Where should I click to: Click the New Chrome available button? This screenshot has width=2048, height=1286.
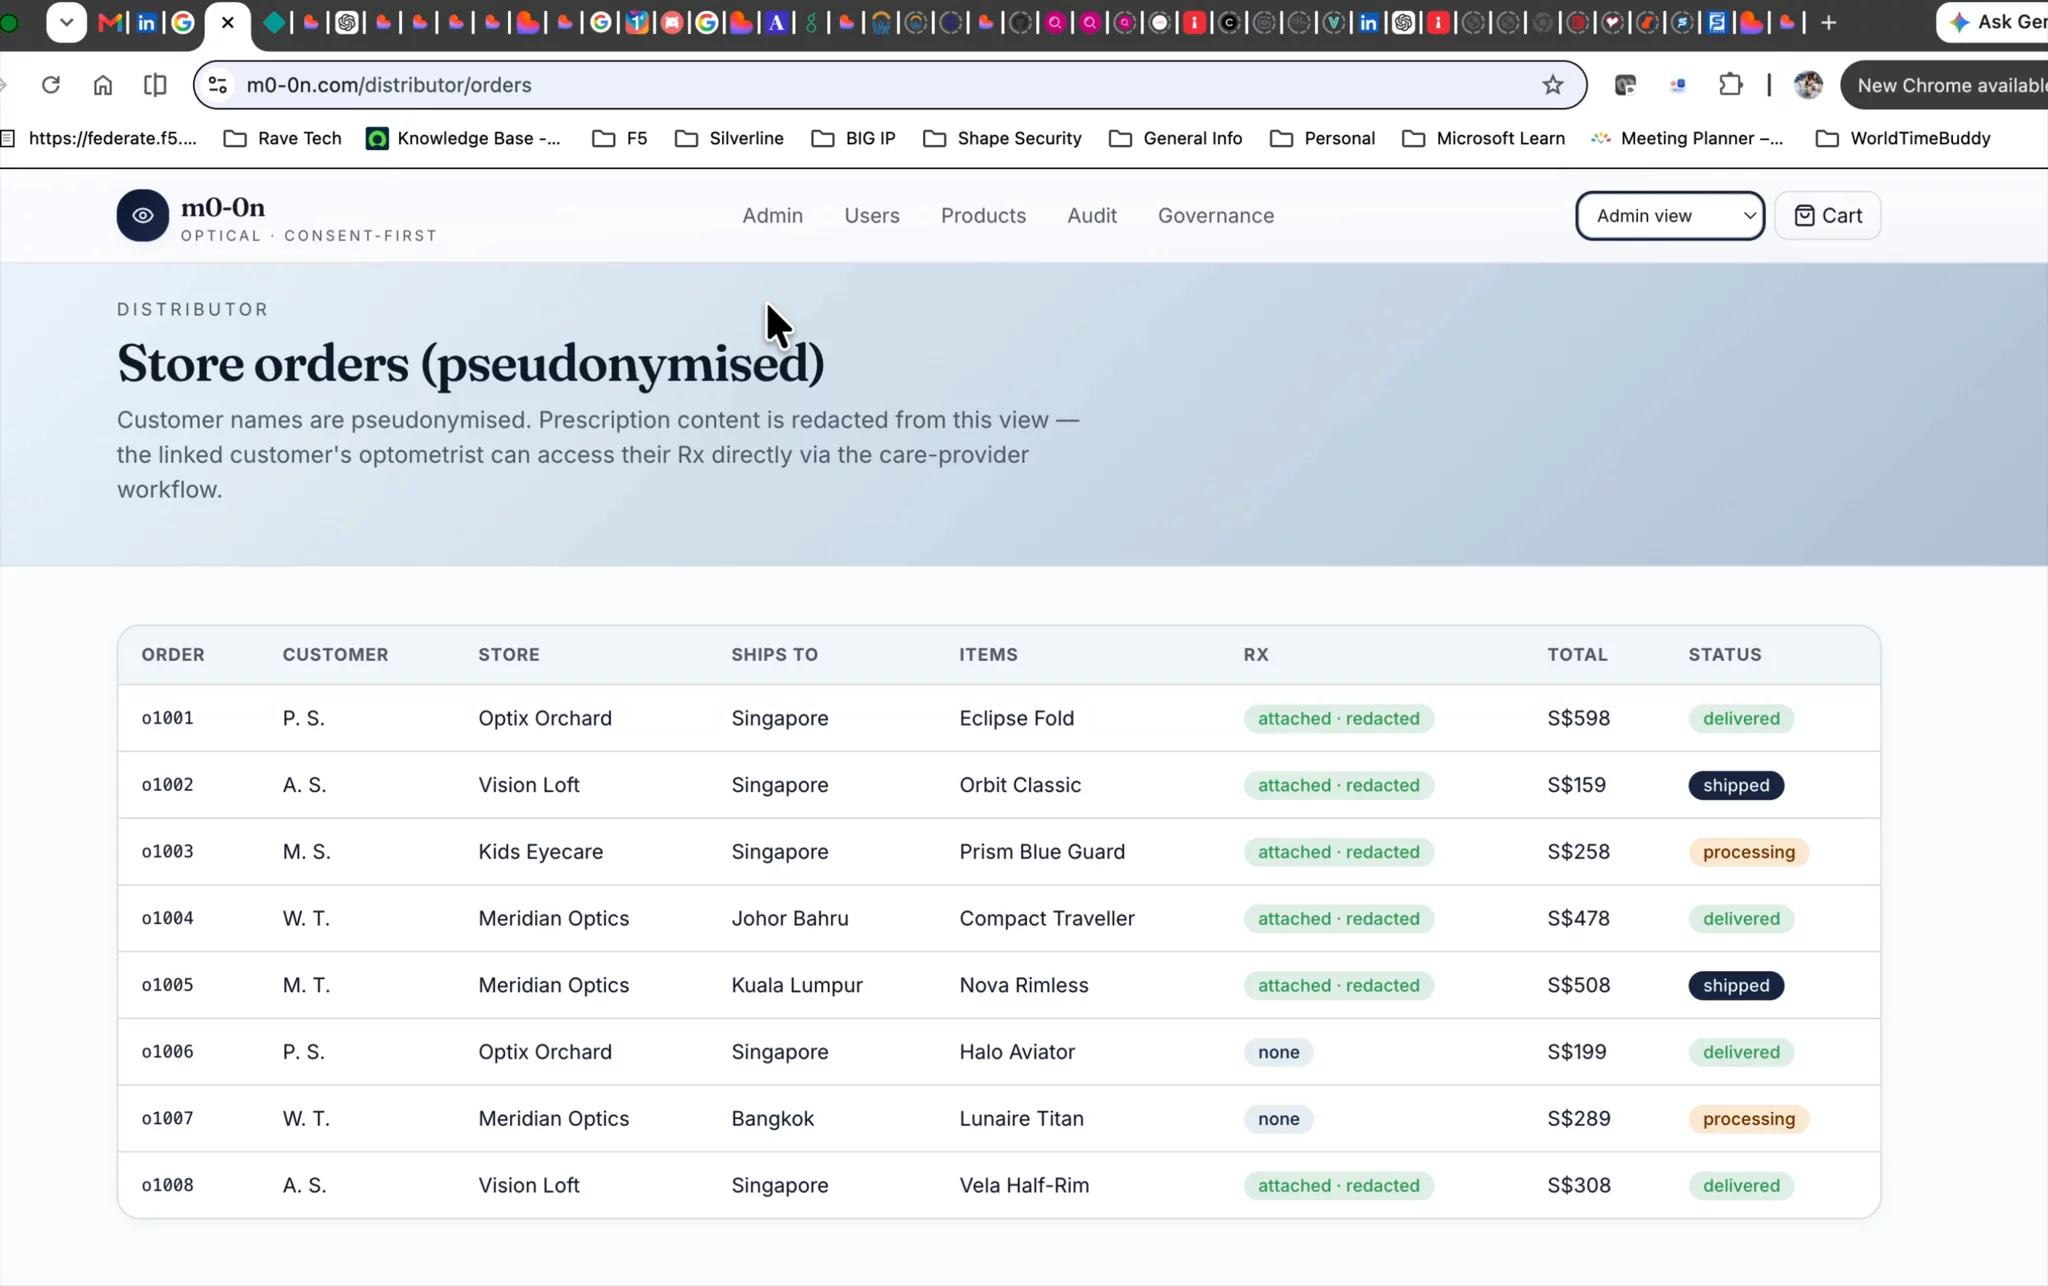(x=1945, y=85)
